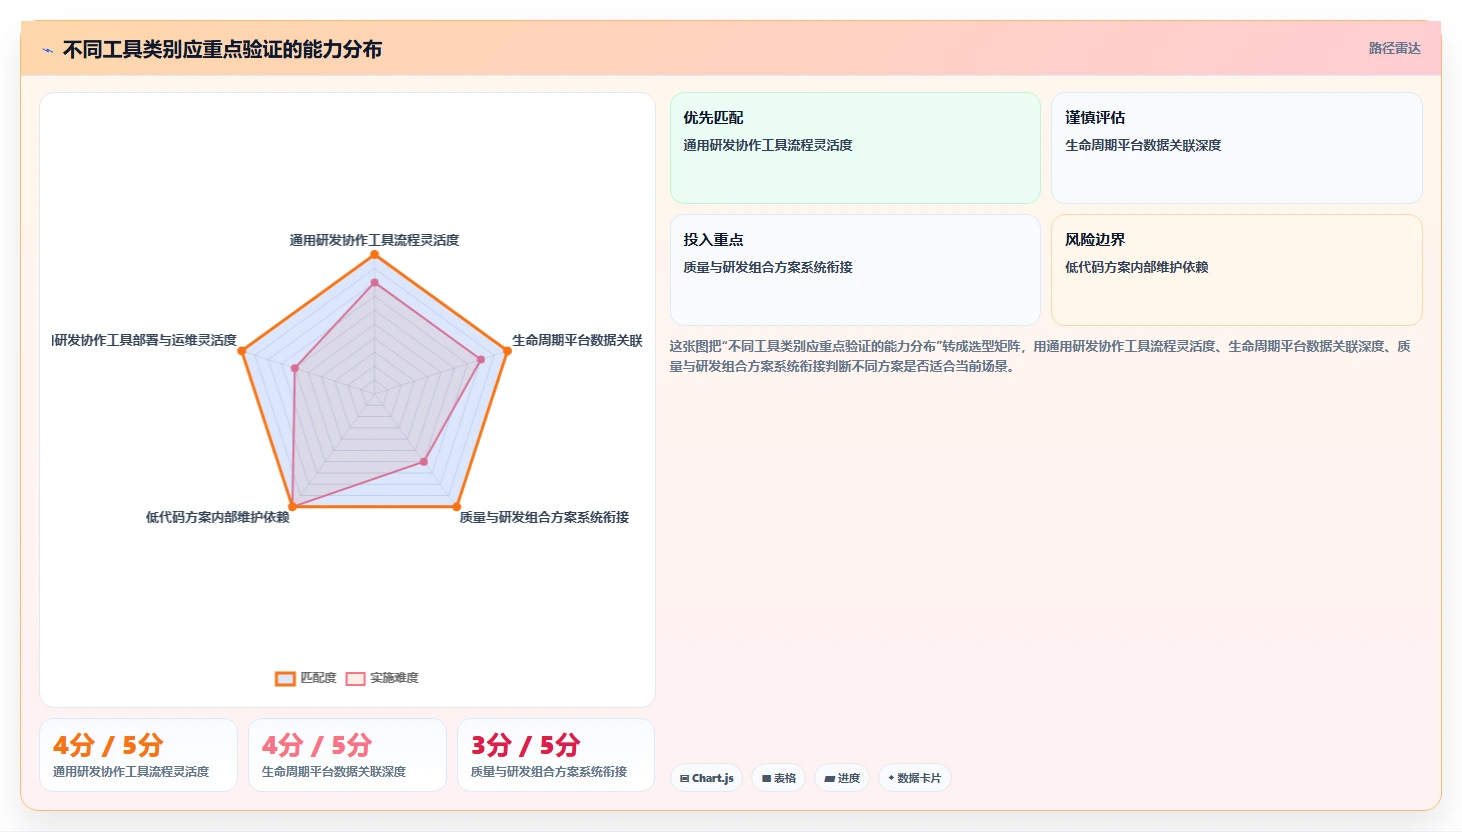
Task: Click radar axis label 低代码方案内部维护依赖
Action: click(218, 517)
